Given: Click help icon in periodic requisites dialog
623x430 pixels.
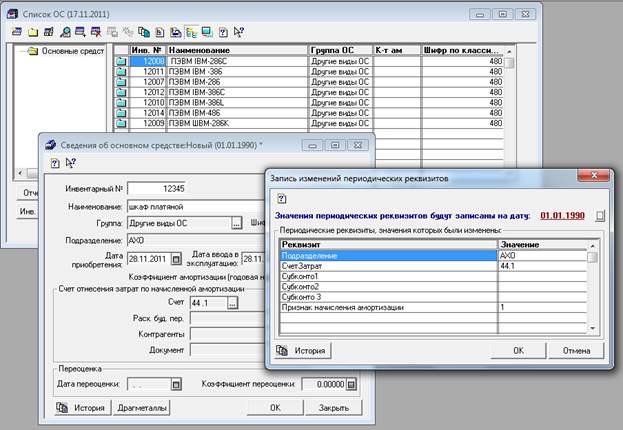Looking at the screenshot, I should (x=282, y=198).
